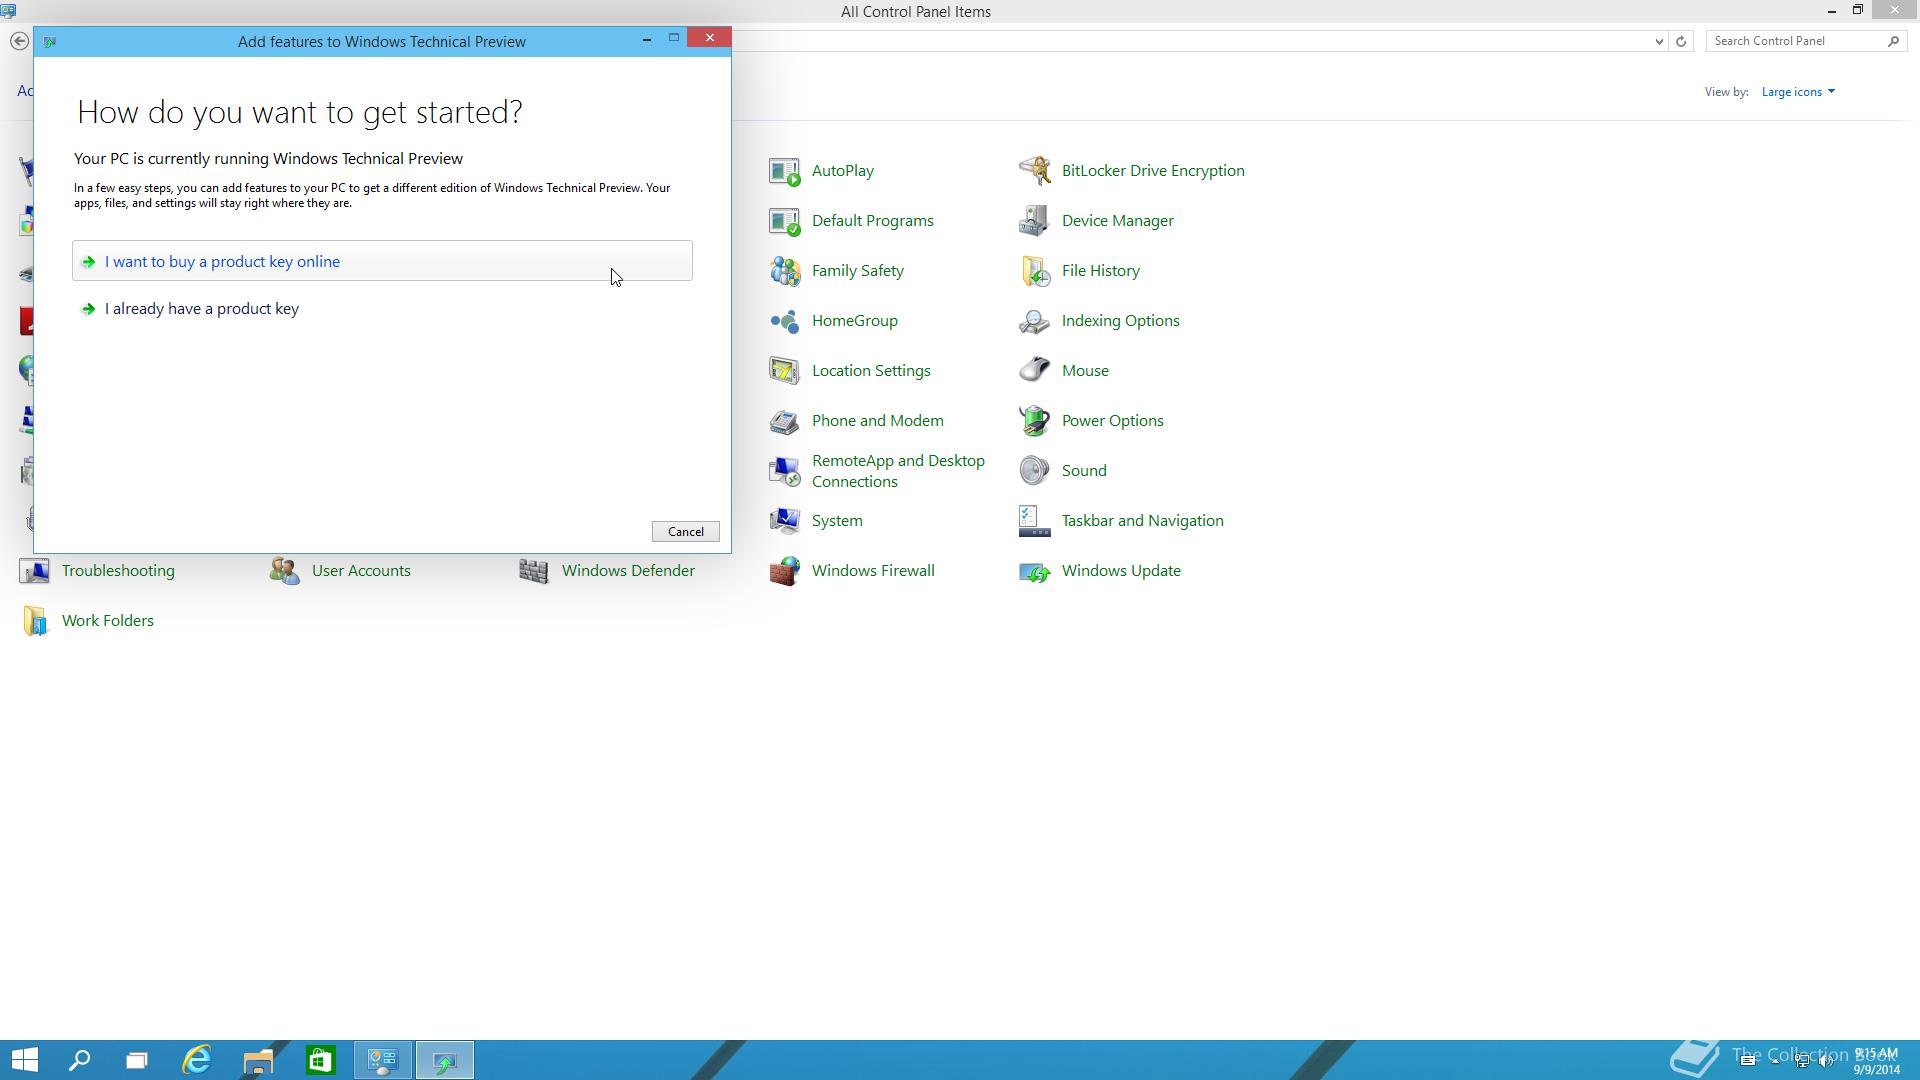Close the Add features dialog window

[710, 38]
